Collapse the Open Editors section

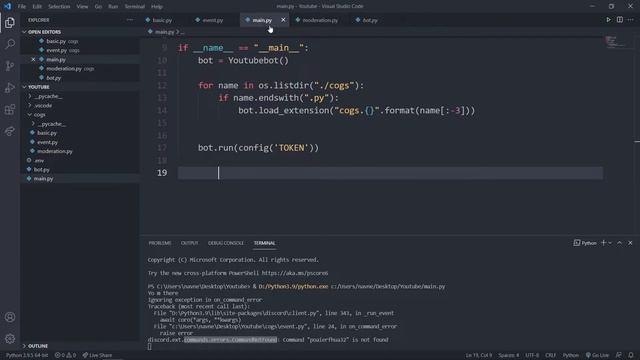(x=44, y=32)
